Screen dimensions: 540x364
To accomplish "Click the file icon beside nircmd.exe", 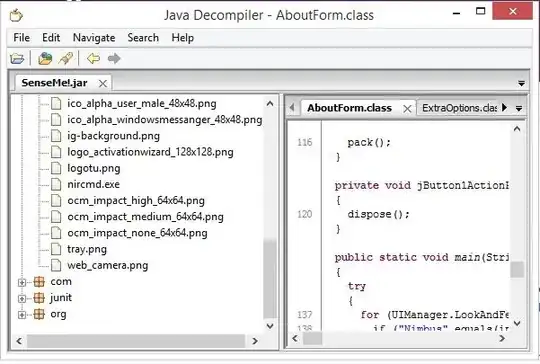I will coord(56,184).
